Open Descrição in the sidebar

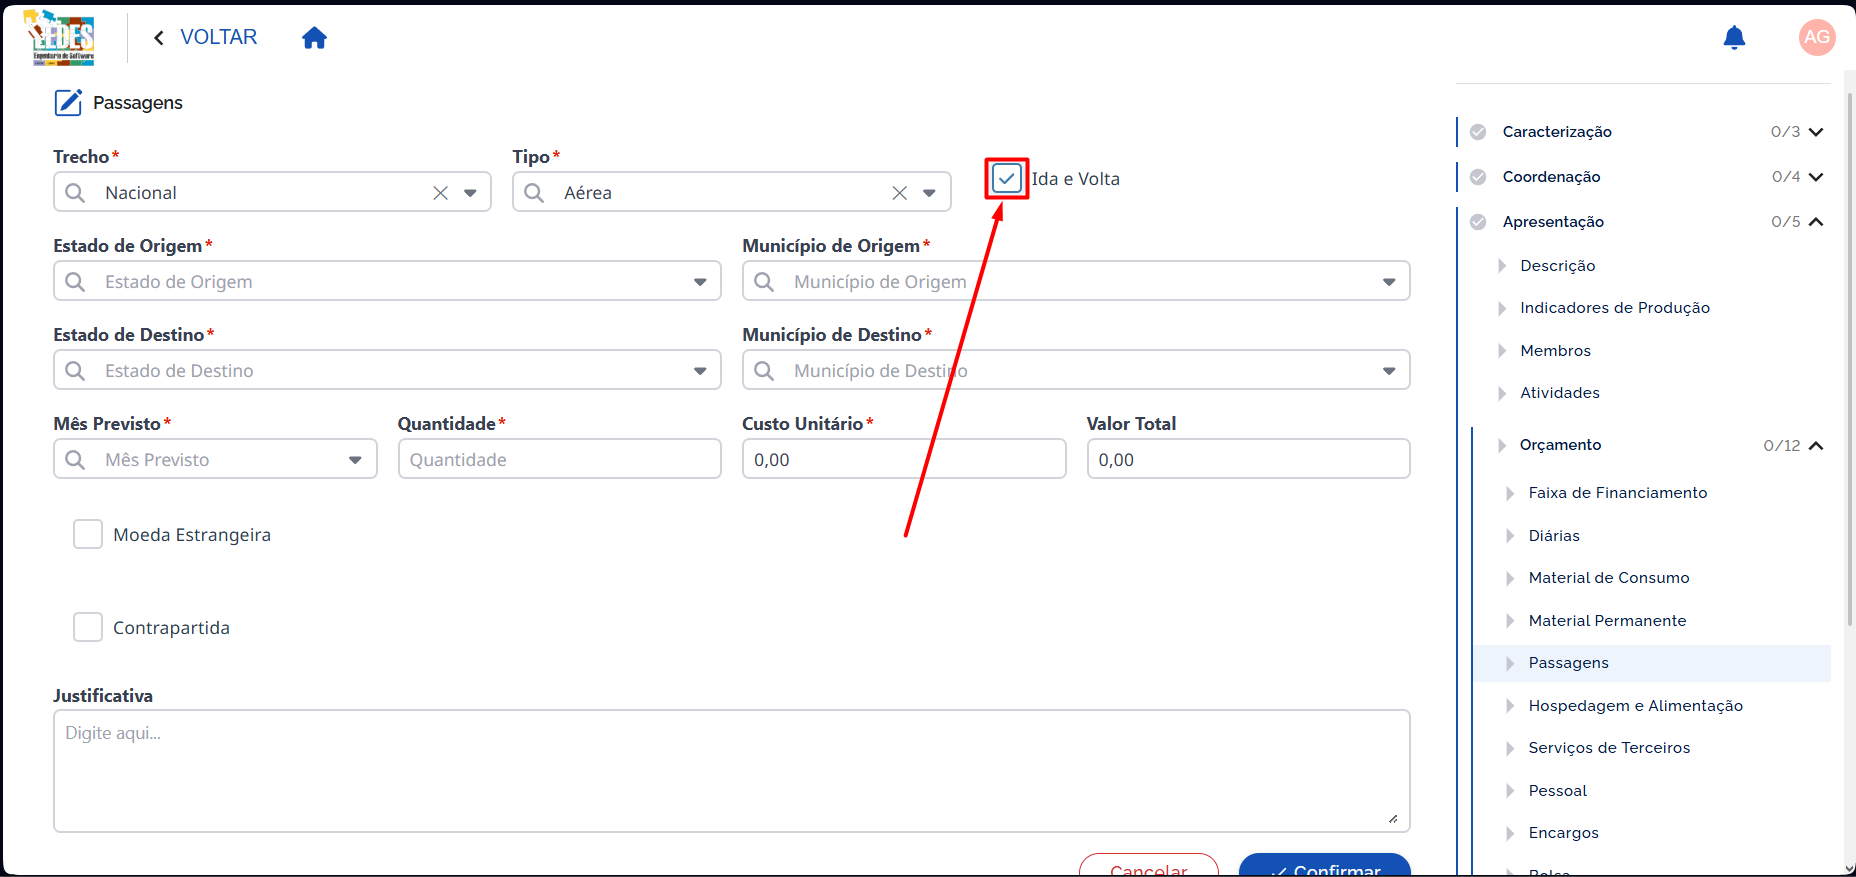tap(1557, 266)
